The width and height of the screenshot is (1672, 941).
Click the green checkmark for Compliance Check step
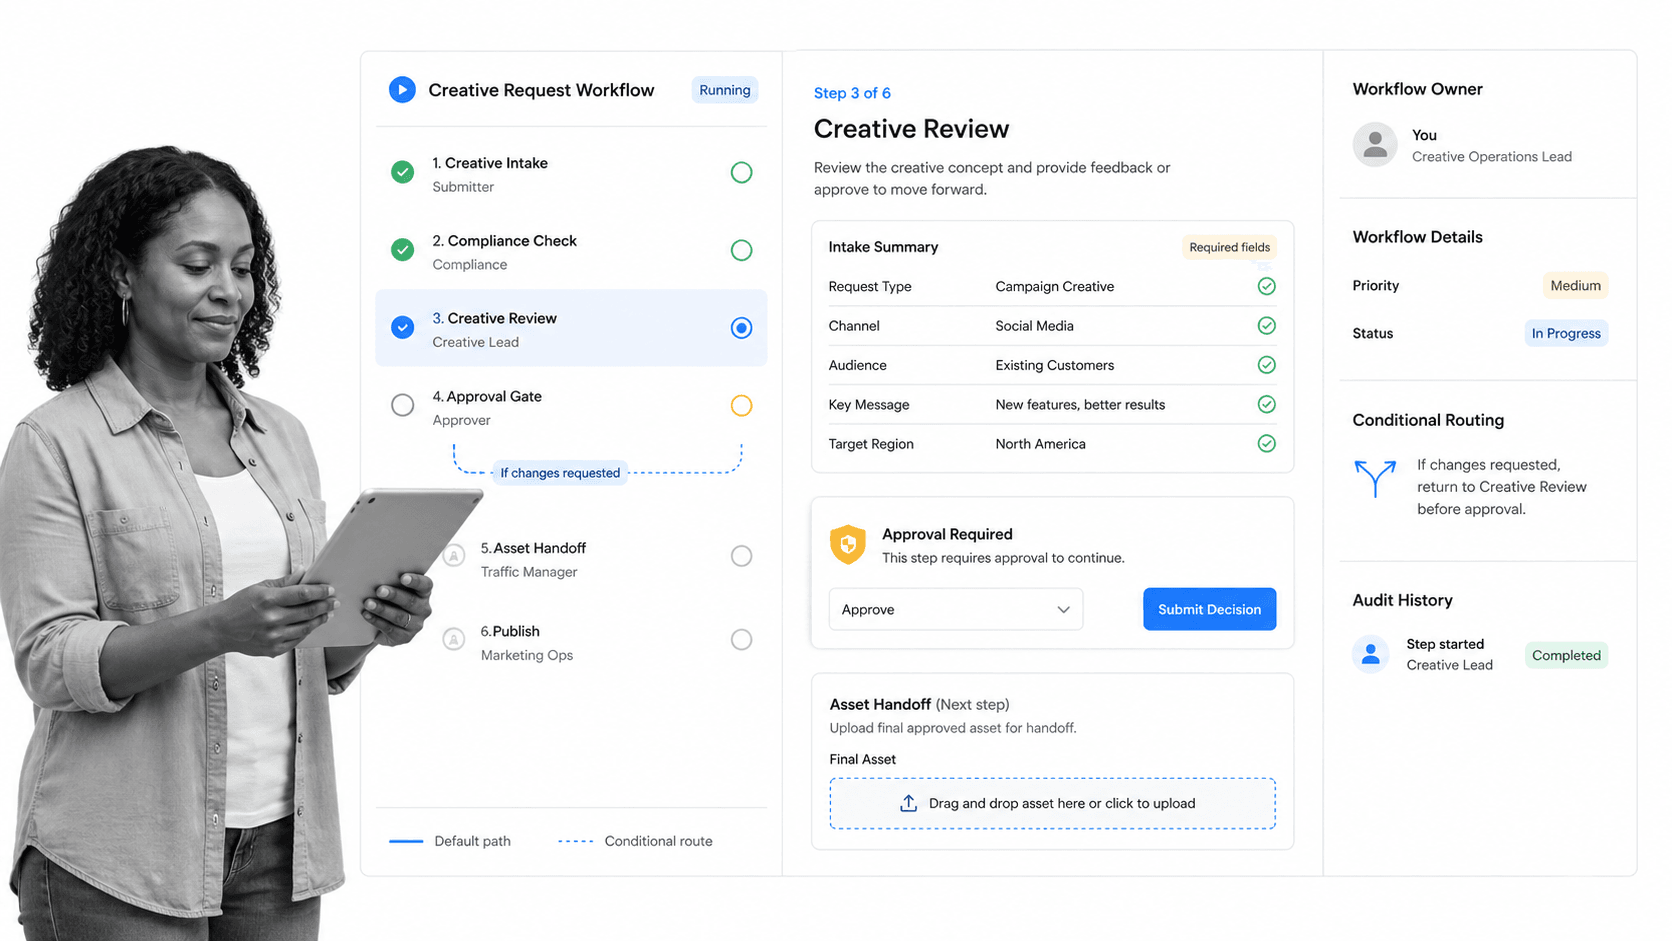(x=402, y=250)
